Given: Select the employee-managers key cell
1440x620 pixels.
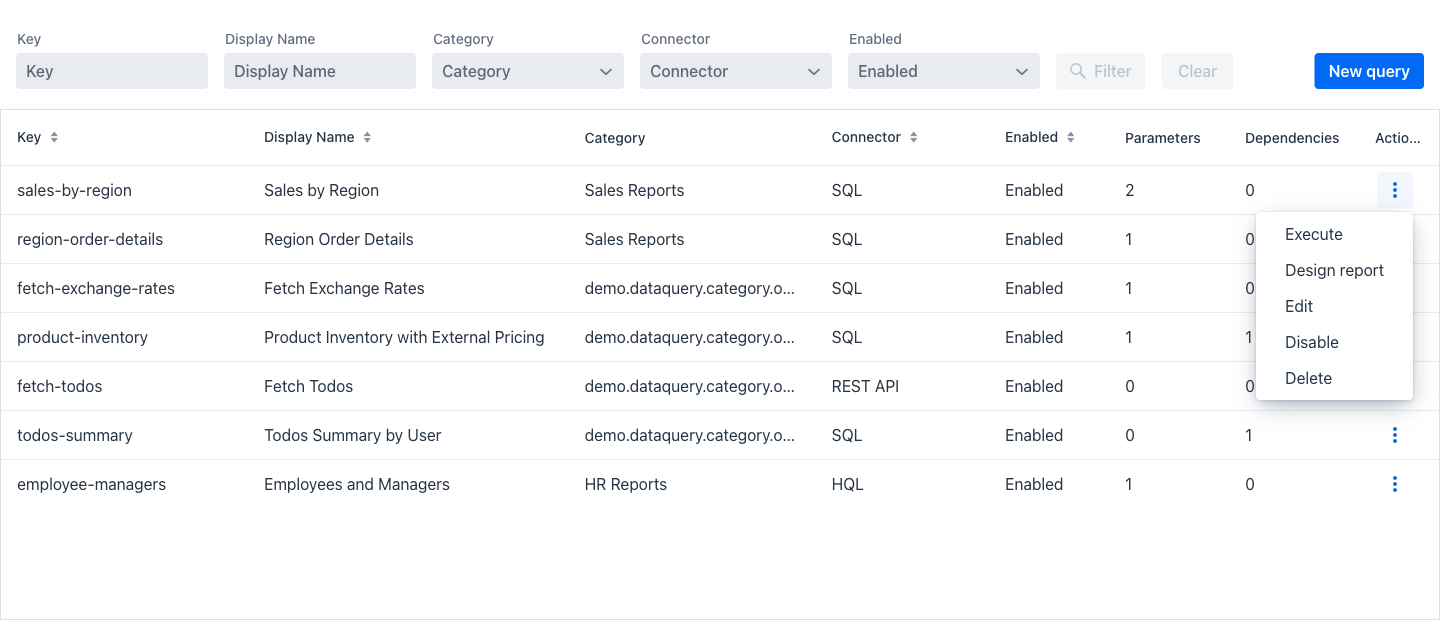Looking at the screenshot, I should pyautogui.click(x=91, y=484).
